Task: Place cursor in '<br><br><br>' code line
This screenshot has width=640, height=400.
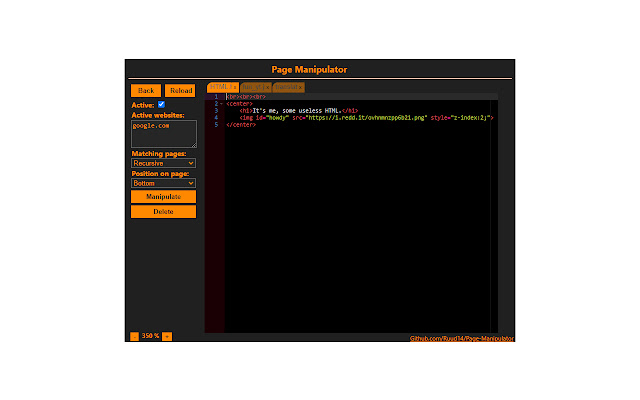Action: pyautogui.click(x=246, y=97)
